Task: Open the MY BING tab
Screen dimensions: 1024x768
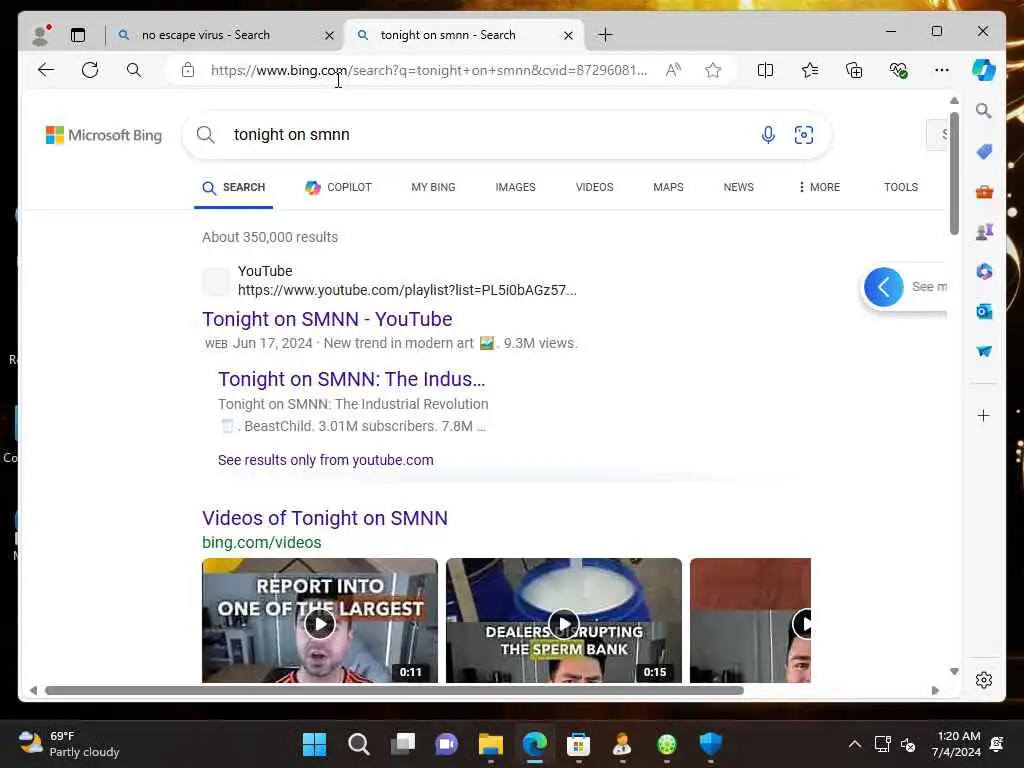Action: [x=434, y=187]
